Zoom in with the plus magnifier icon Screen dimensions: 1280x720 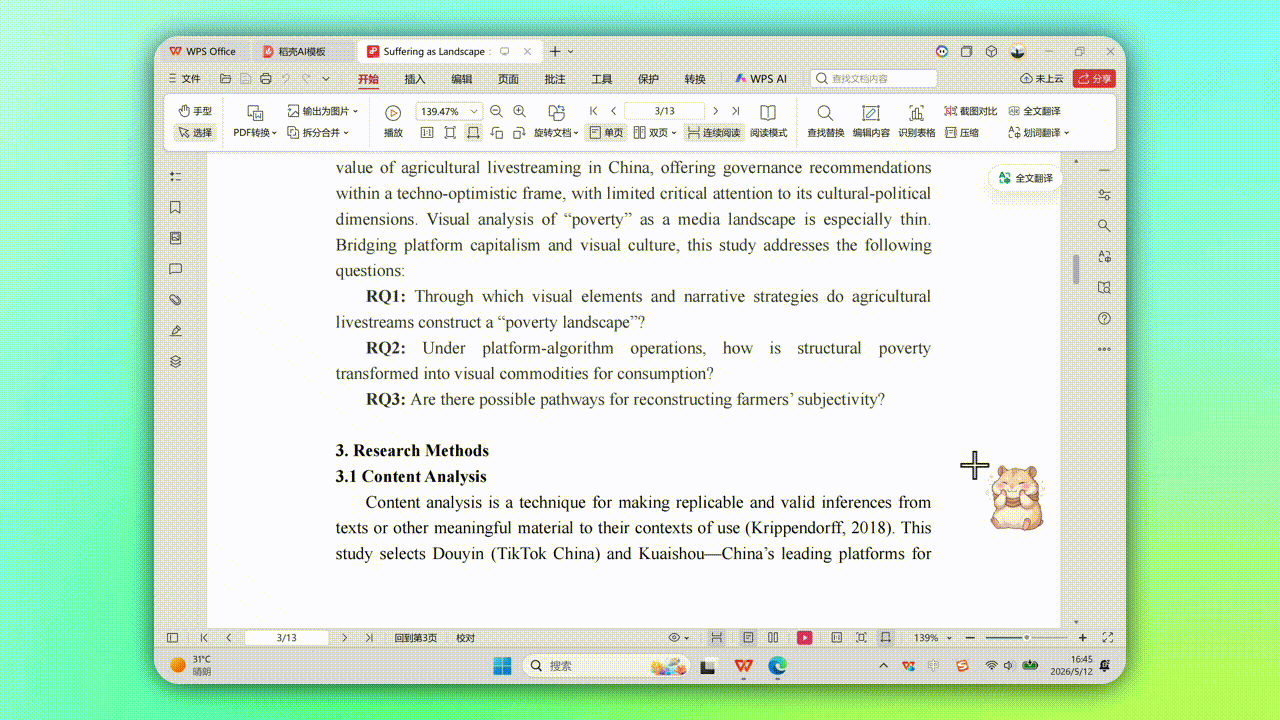(x=519, y=111)
